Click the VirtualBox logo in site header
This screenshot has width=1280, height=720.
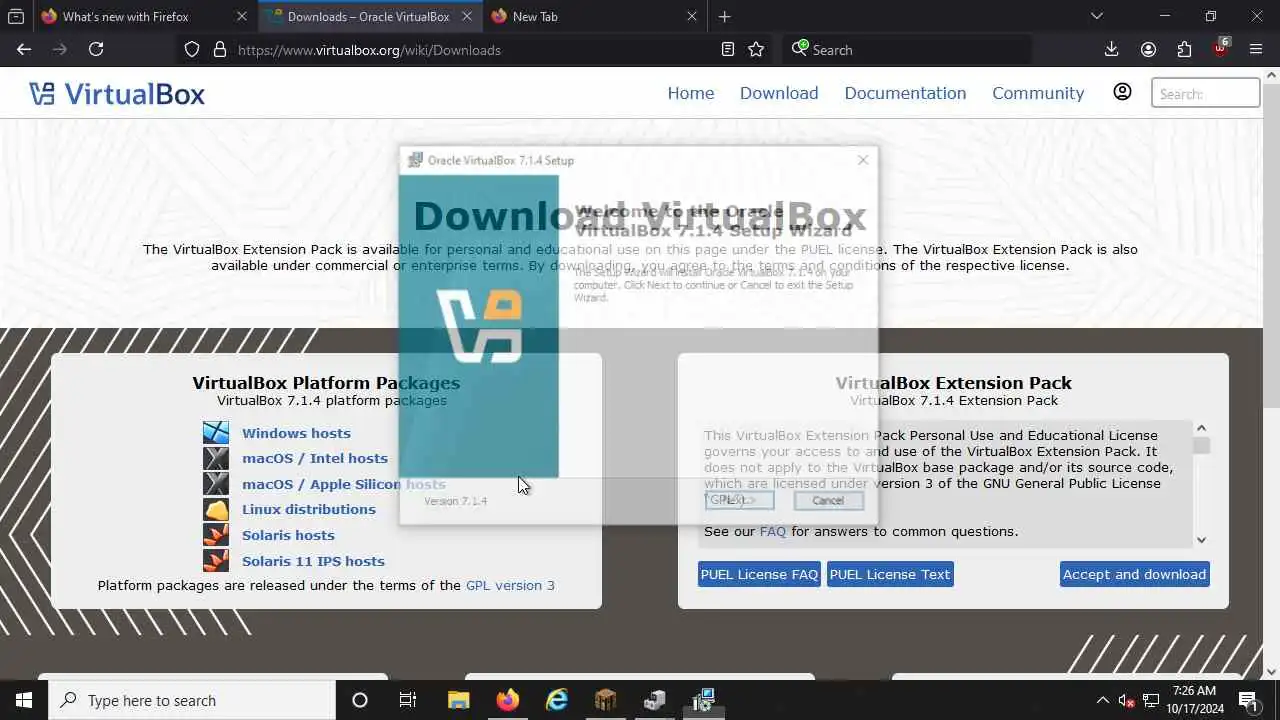(x=117, y=94)
